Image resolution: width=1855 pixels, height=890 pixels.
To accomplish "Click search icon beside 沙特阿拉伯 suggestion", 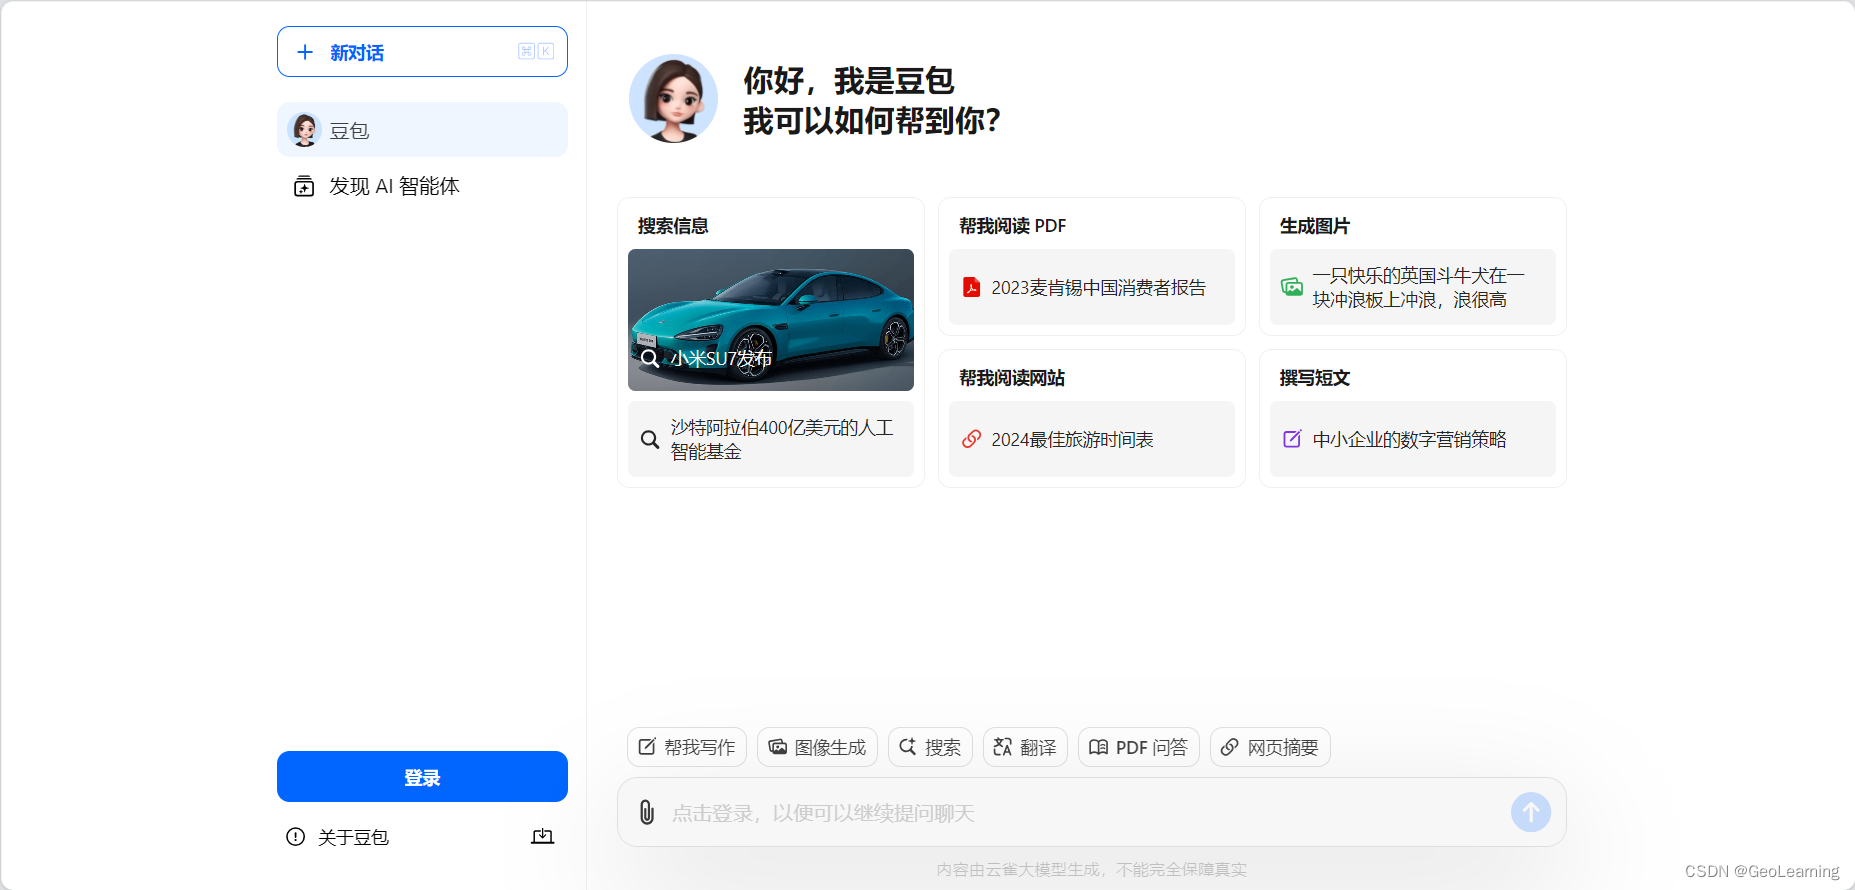I will [x=650, y=439].
